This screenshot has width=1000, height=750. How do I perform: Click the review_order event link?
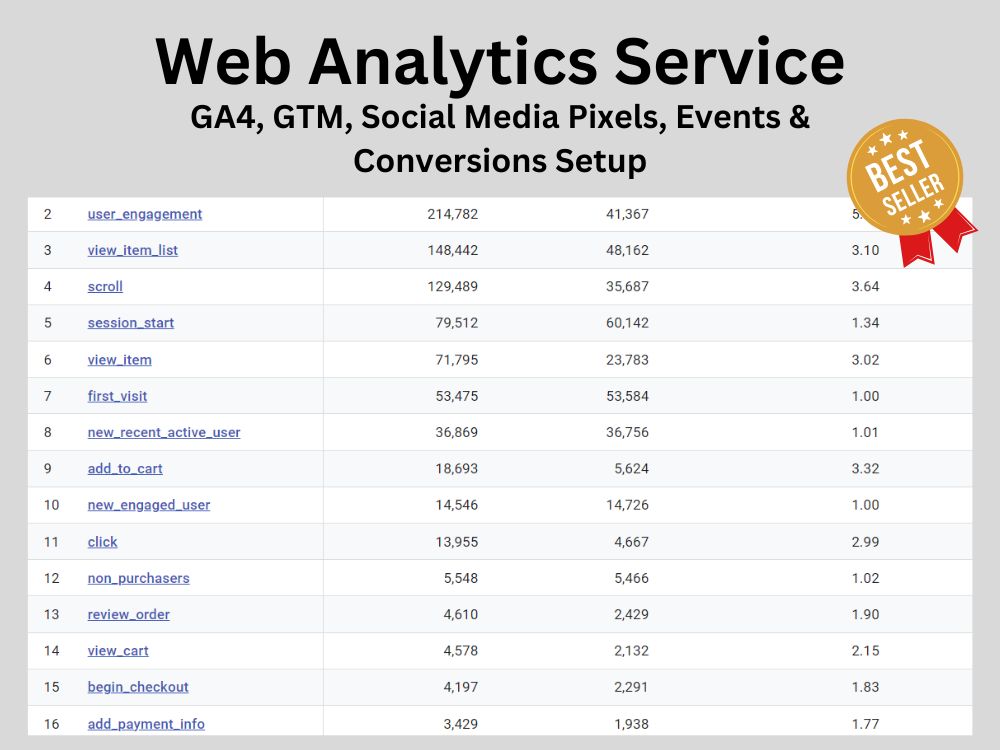click(128, 614)
